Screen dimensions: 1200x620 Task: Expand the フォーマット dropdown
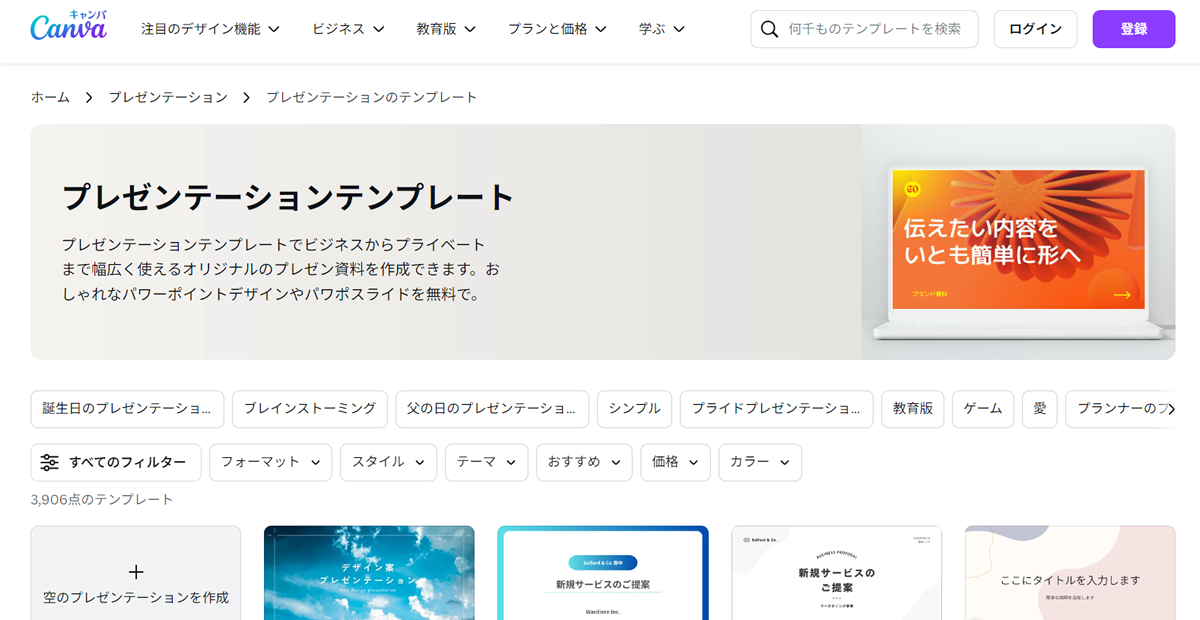pos(270,462)
